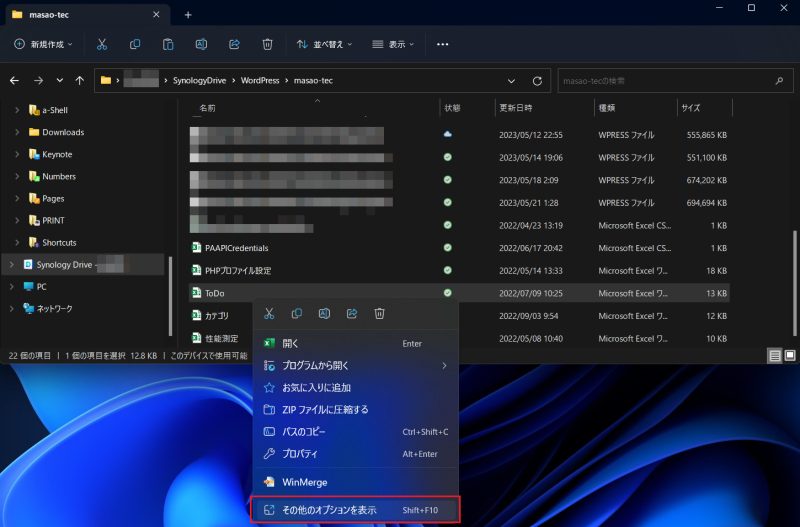
Task: Click the Share icon in the top toolbar
Action: (234, 44)
